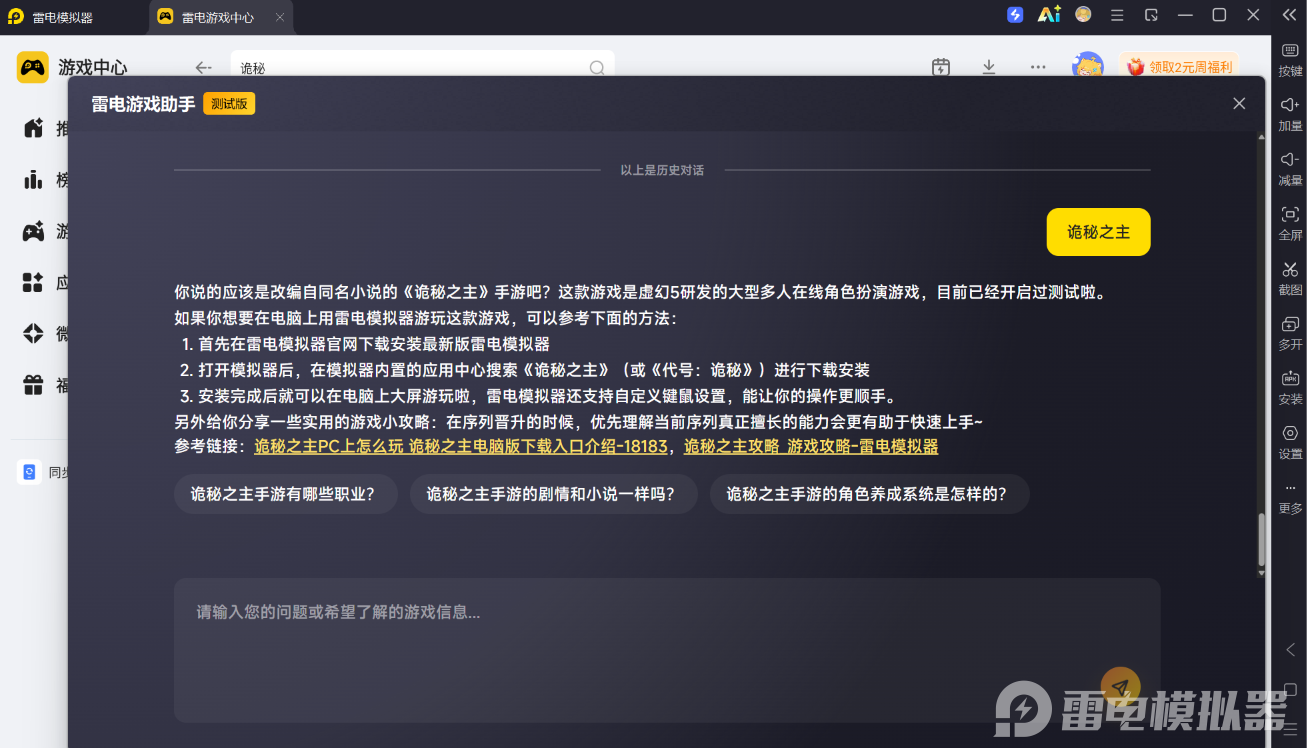Select the bar-chart ranking icon in the left navigation
This screenshot has height=749, width=1307.
33,180
